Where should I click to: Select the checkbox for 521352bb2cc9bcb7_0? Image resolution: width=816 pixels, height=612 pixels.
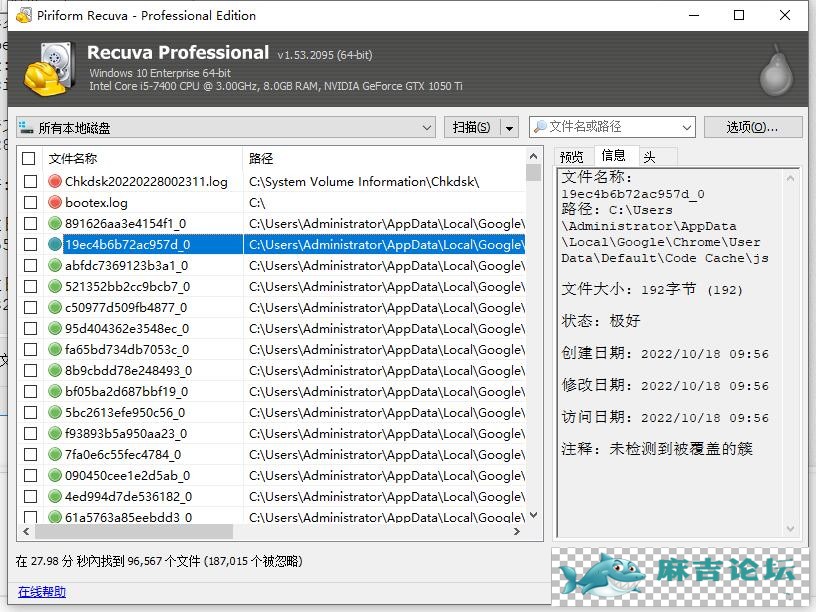point(31,286)
